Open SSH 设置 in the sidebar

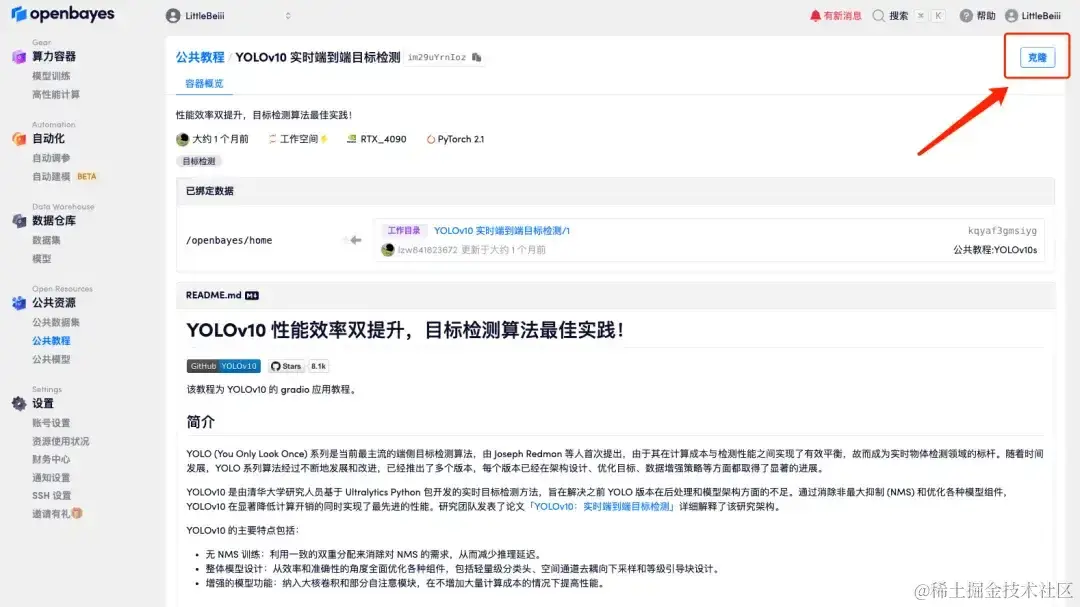pyautogui.click(x=52, y=495)
